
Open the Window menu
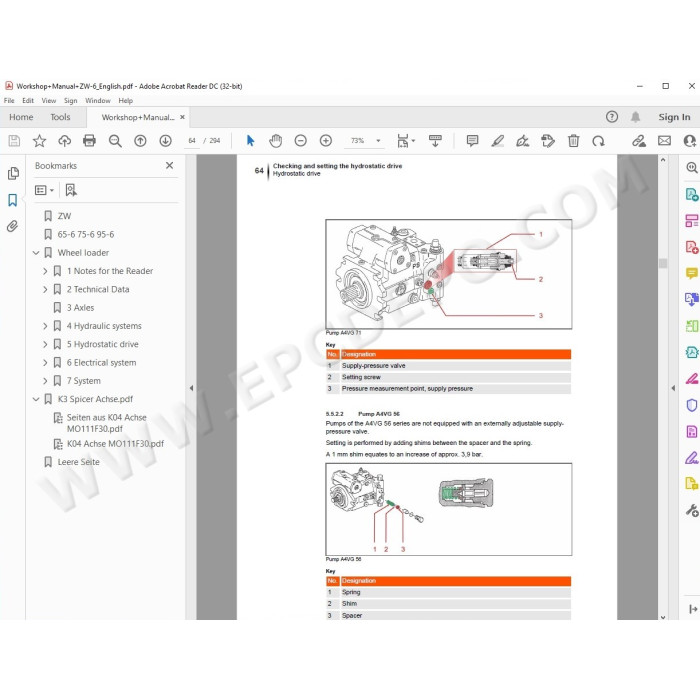tap(98, 101)
